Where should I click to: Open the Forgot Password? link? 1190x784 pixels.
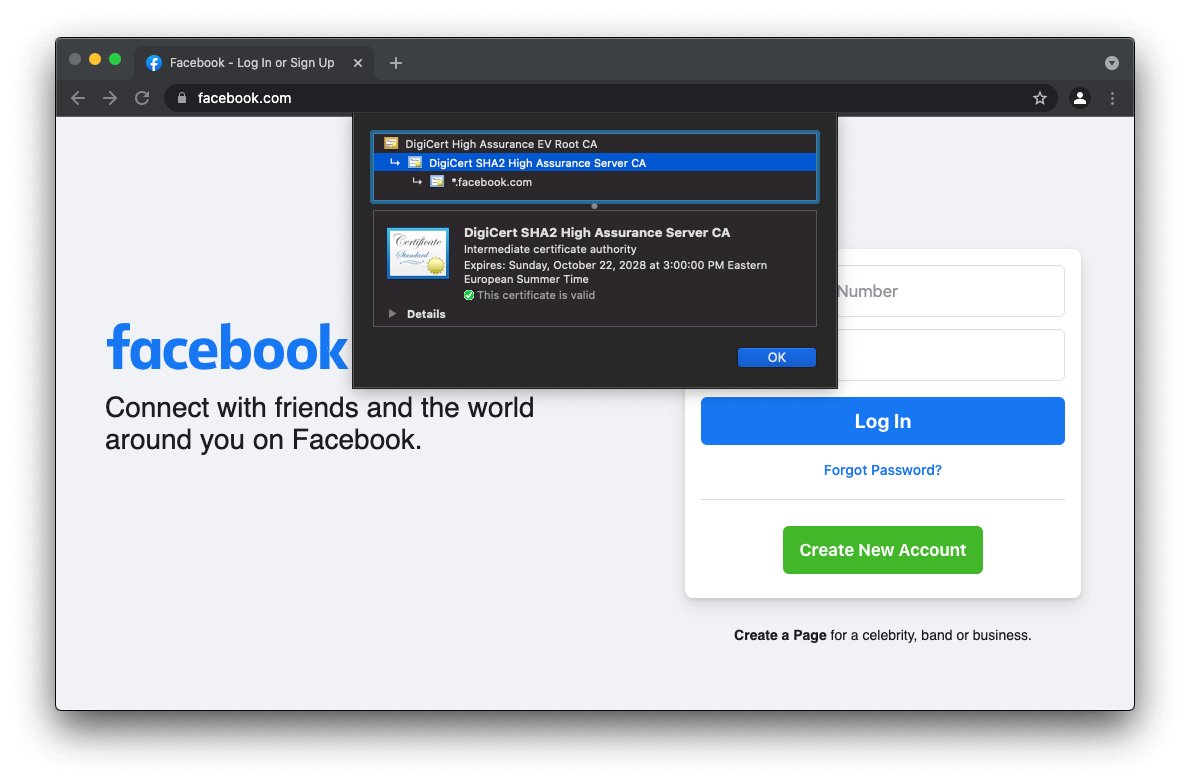(x=882, y=470)
